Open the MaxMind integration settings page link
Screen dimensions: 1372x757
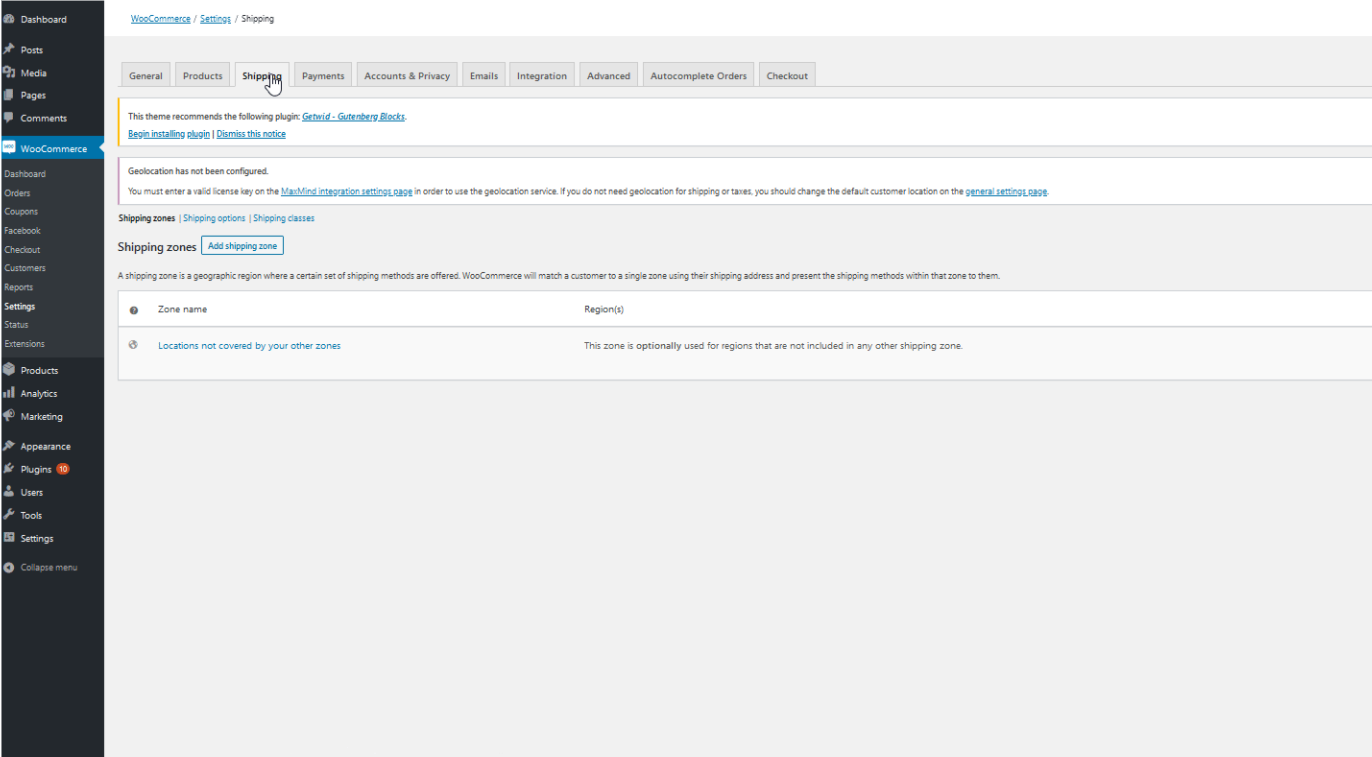347,191
